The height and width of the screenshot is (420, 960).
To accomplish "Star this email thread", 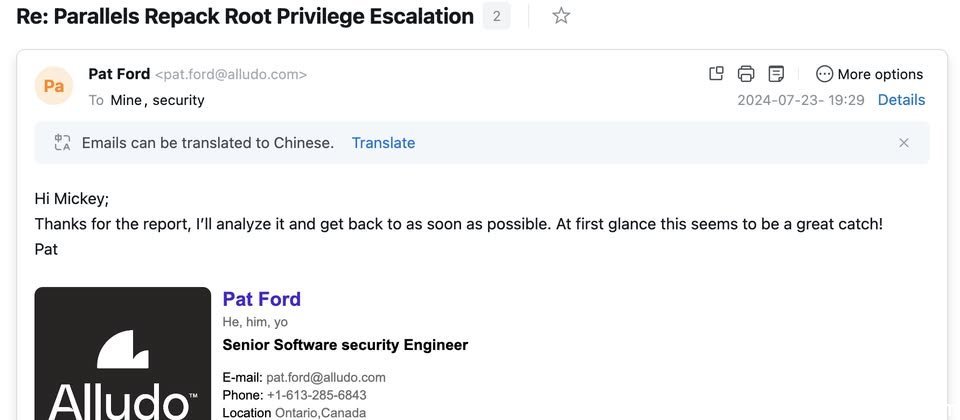I will (x=561, y=16).
